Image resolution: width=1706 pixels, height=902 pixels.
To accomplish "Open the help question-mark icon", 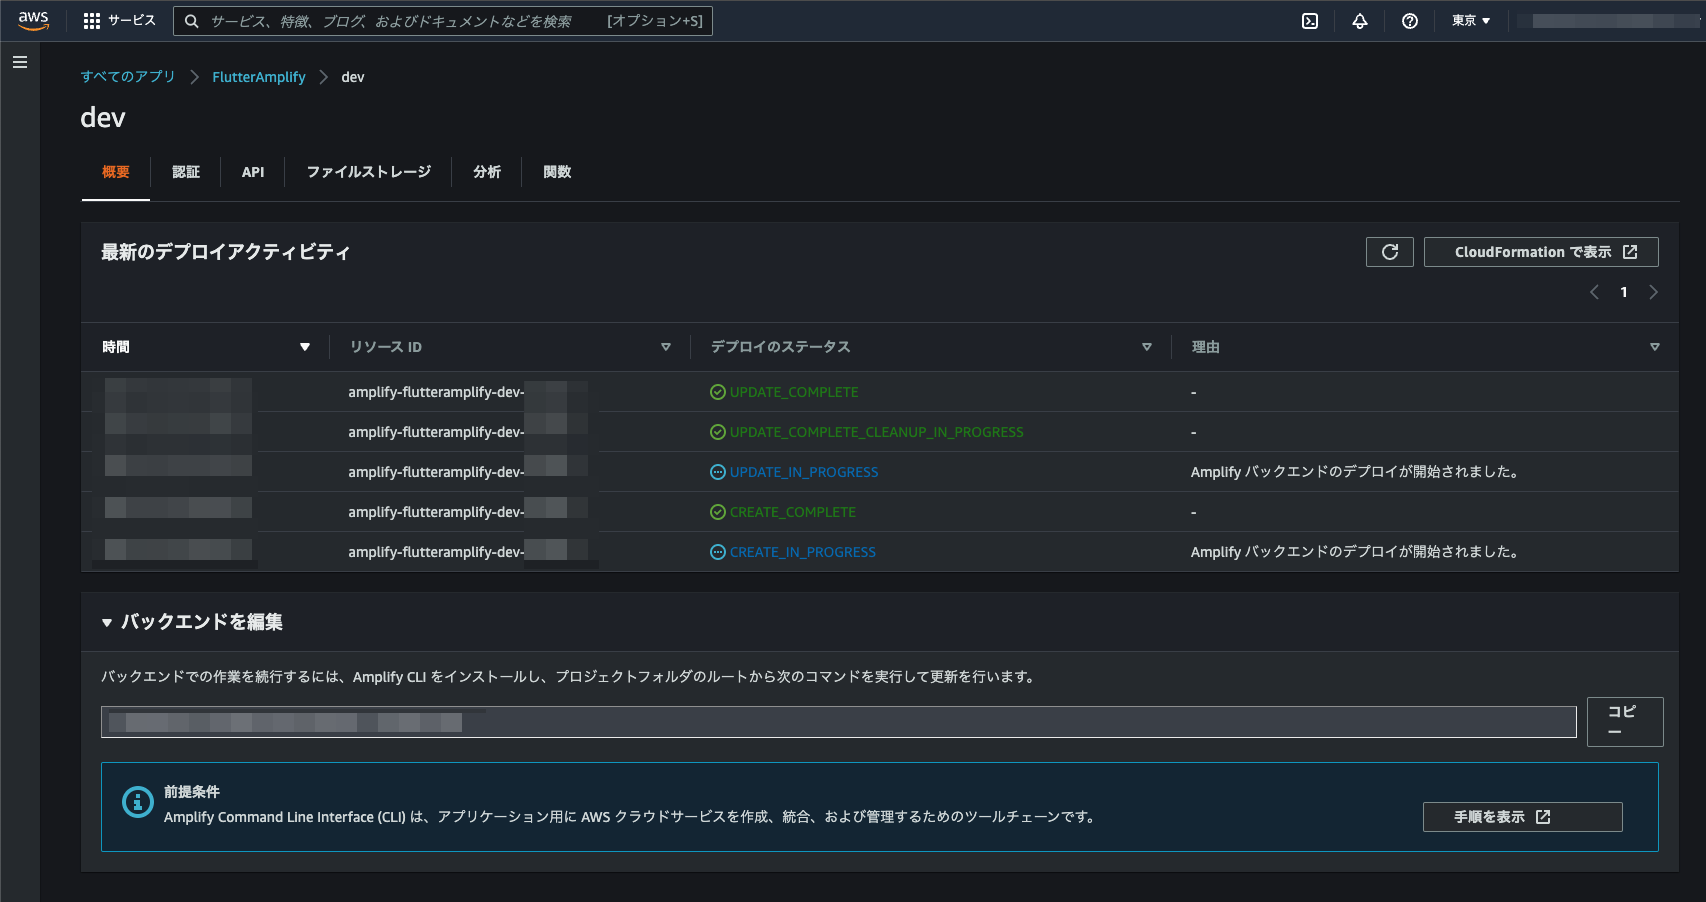I will [1410, 21].
